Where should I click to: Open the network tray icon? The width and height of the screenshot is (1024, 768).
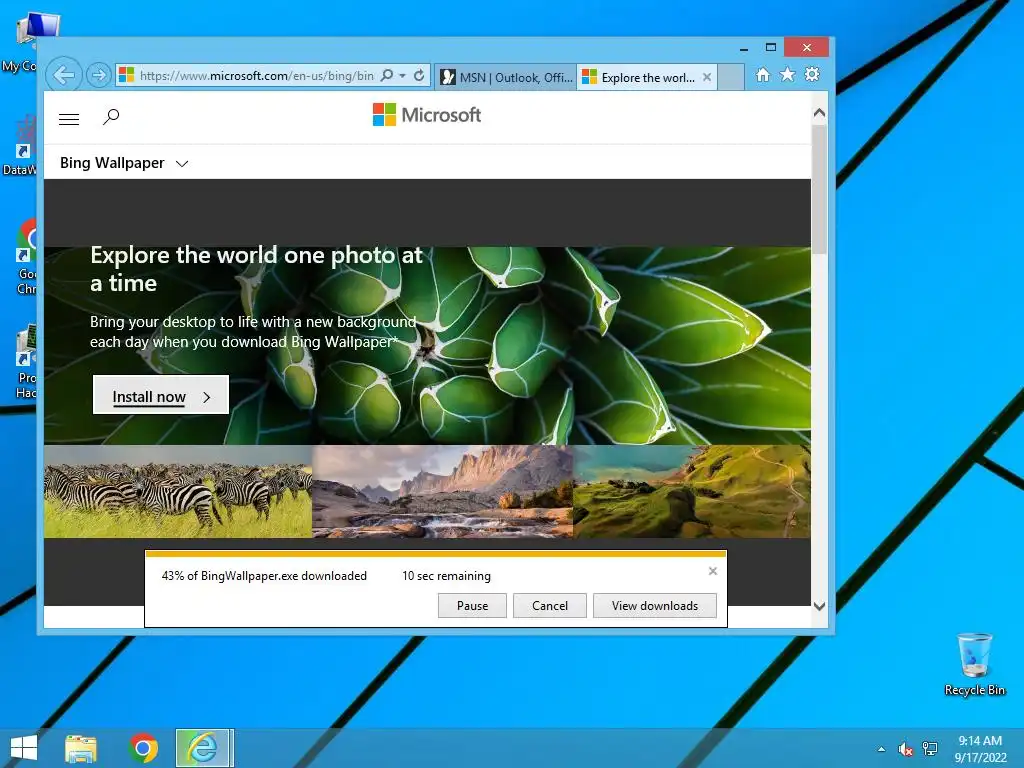point(930,749)
